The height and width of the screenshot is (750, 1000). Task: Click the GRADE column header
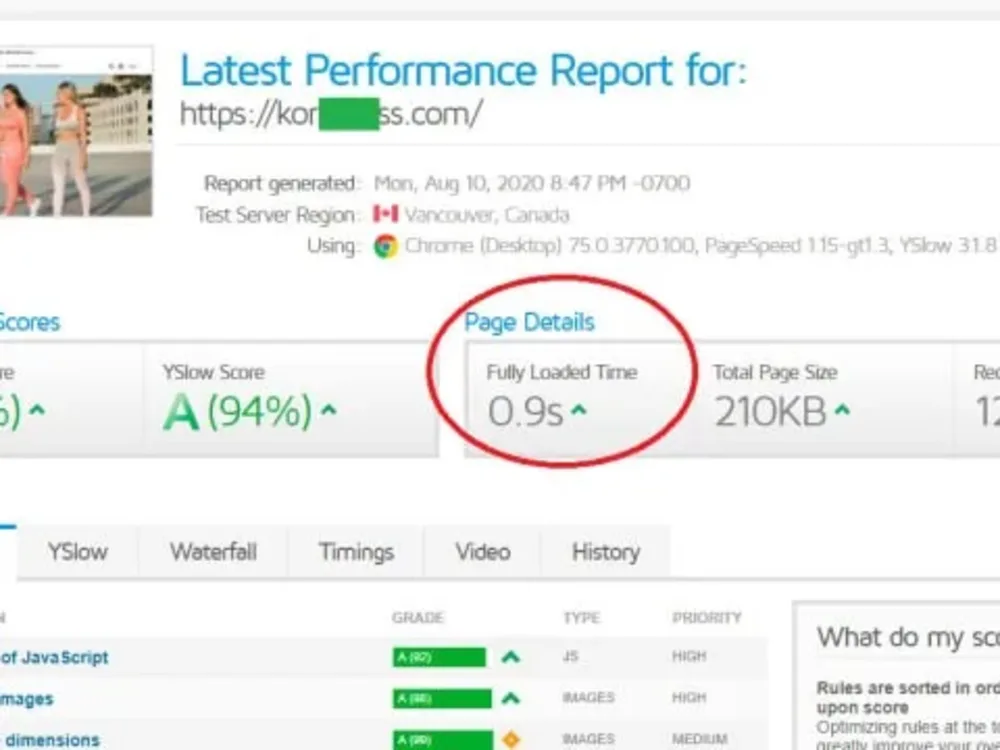tap(418, 617)
